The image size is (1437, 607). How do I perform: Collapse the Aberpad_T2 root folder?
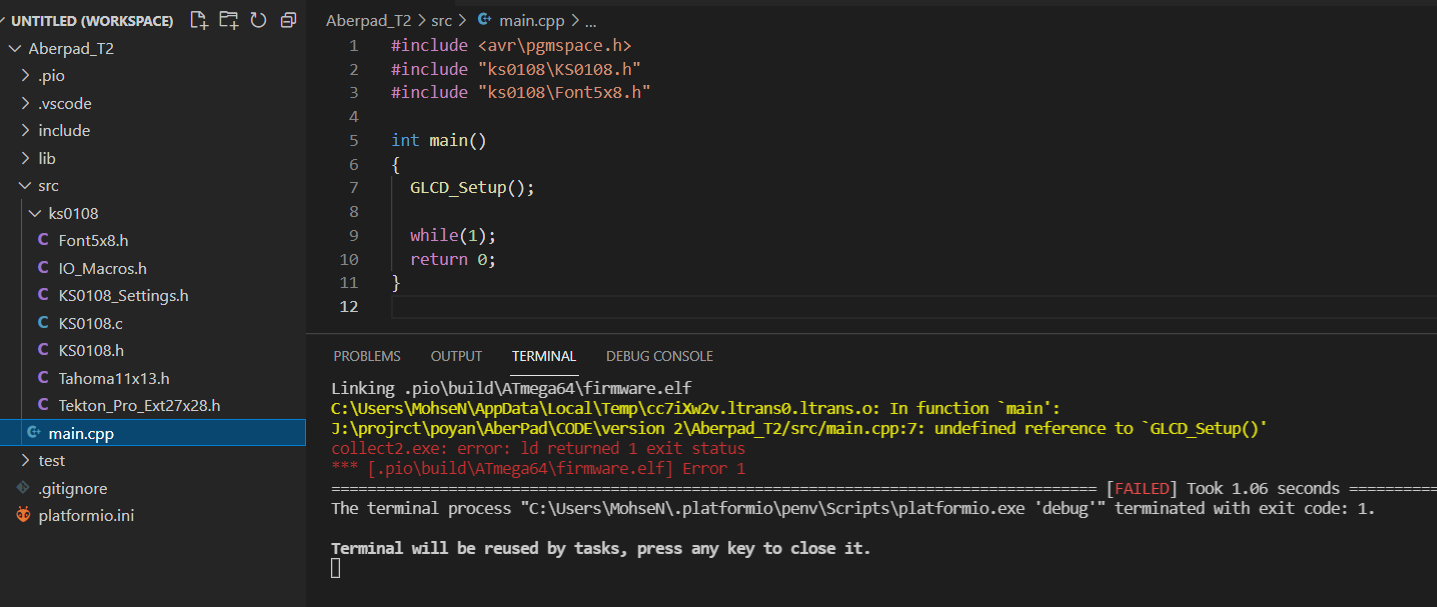[70, 48]
